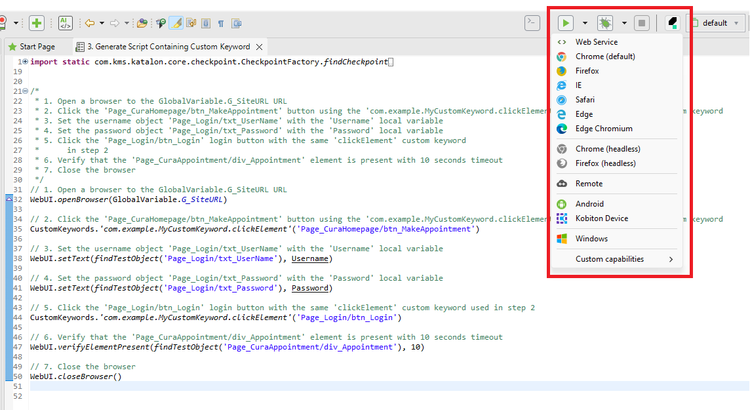Toggle the highlighter mark occurrences icon
Image resolution: width=750 pixels, height=410 pixels.
[x=177, y=22]
